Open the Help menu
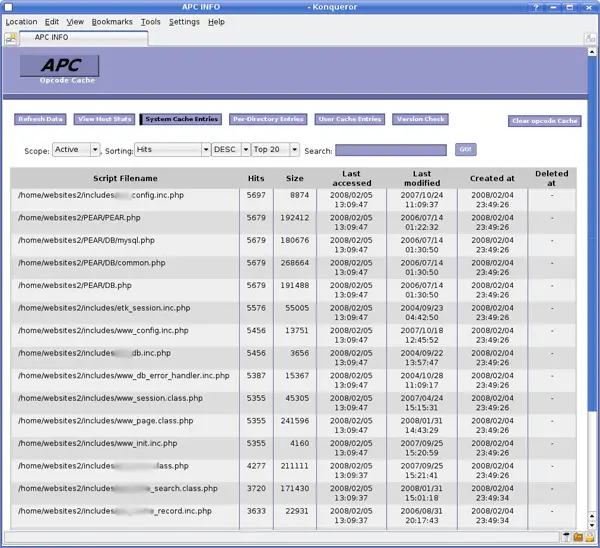 tap(216, 22)
